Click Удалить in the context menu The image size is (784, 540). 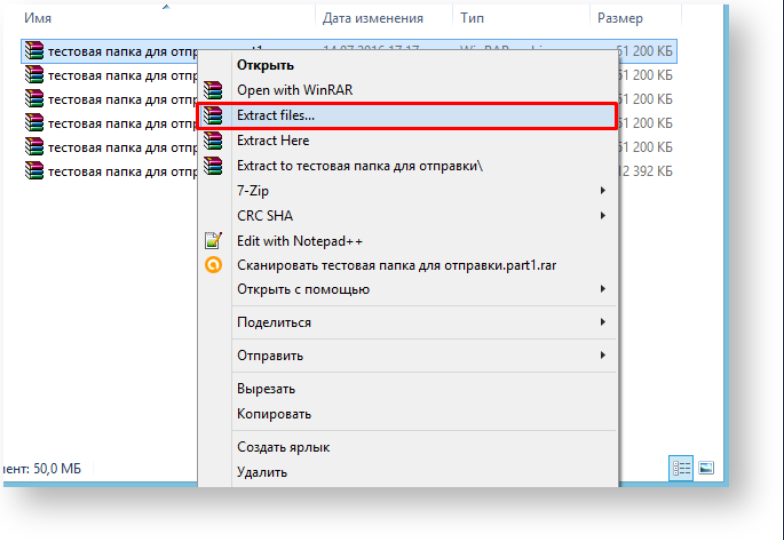pyautogui.click(x=262, y=472)
